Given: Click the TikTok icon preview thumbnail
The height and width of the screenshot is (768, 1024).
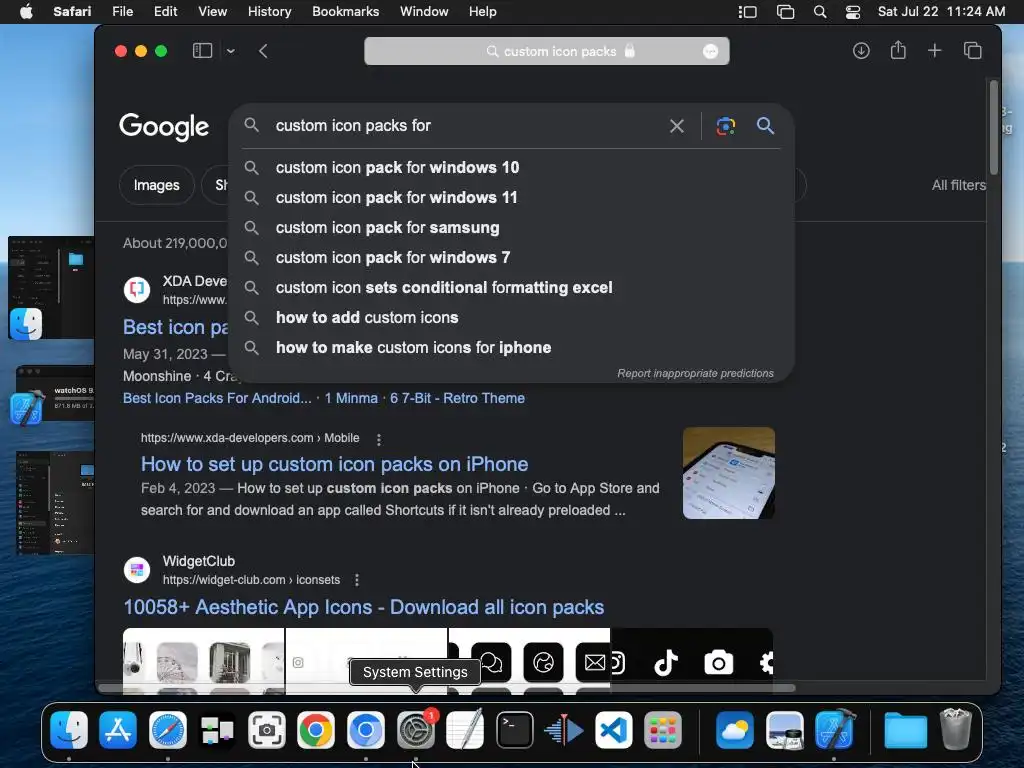Looking at the screenshot, I should click(x=665, y=663).
